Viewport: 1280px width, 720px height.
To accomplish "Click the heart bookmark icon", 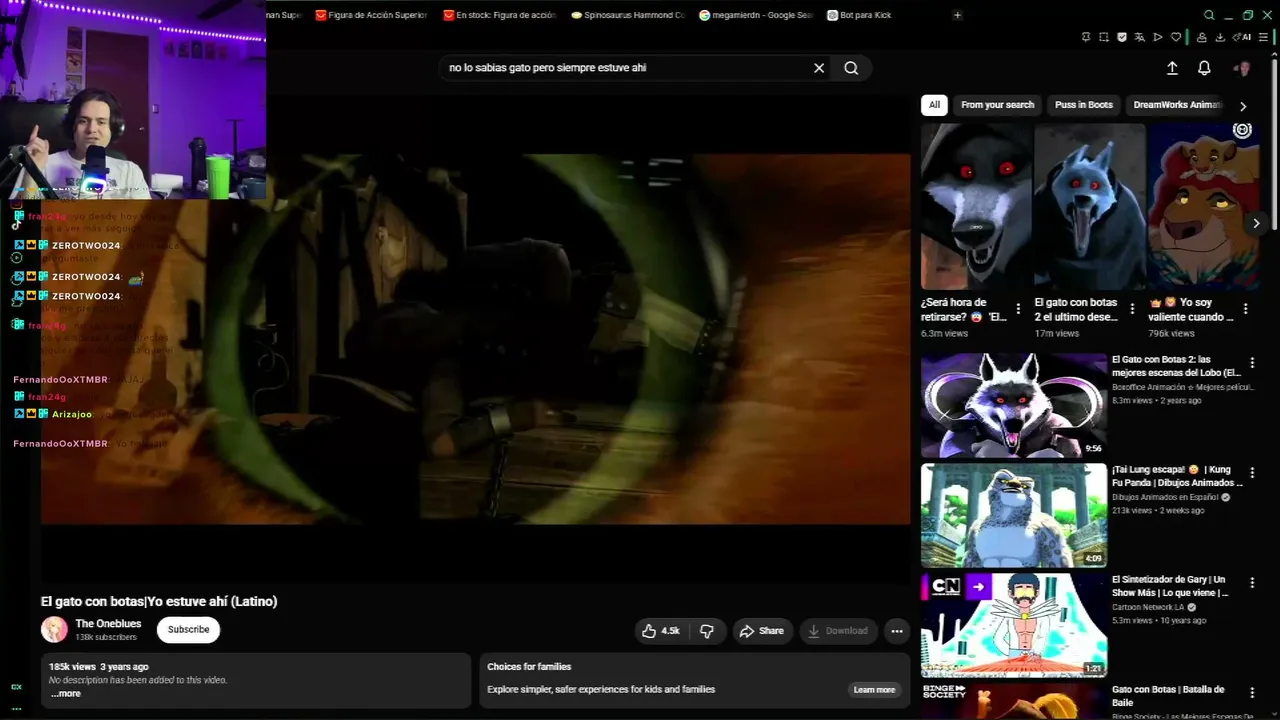I will click(x=1176, y=37).
